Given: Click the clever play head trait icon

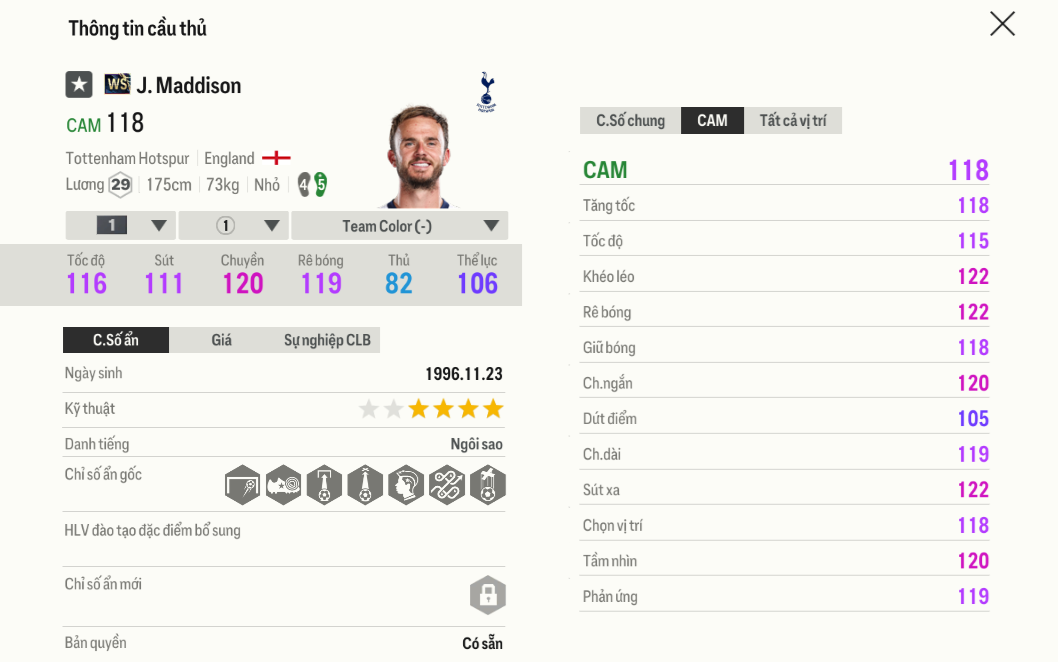Looking at the screenshot, I should tap(406, 485).
